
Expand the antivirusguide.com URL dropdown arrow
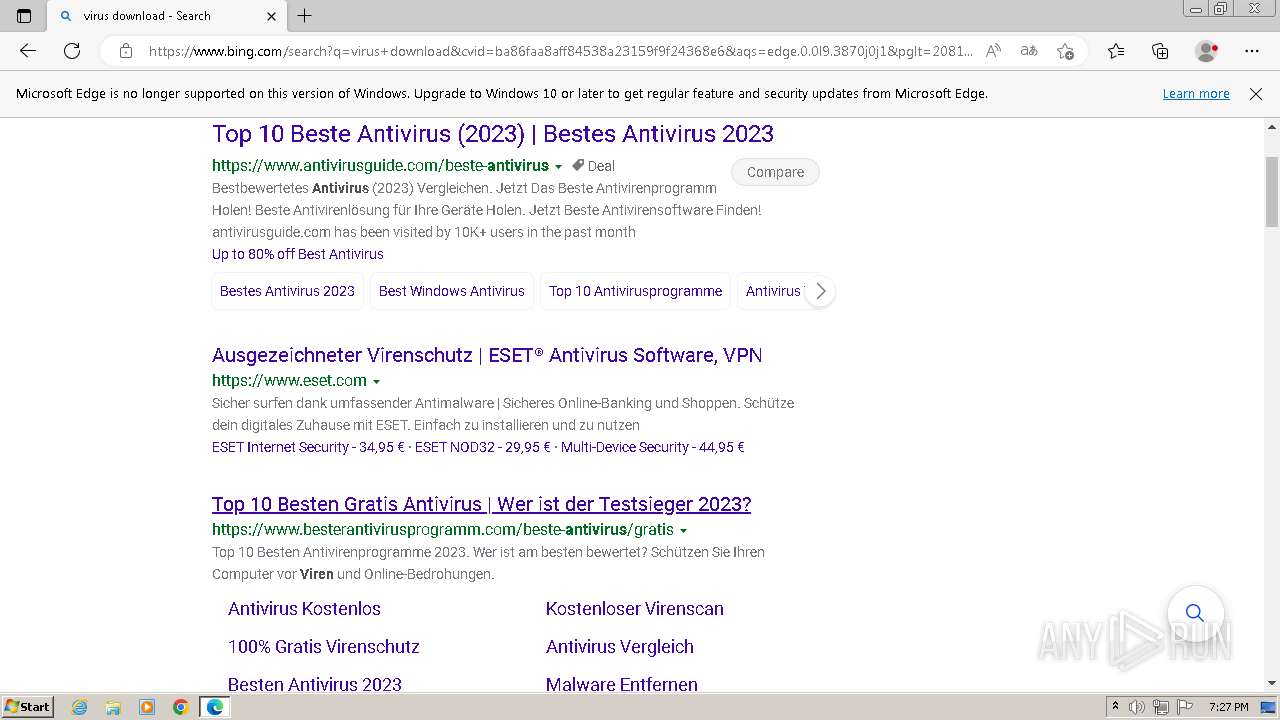coord(558,167)
